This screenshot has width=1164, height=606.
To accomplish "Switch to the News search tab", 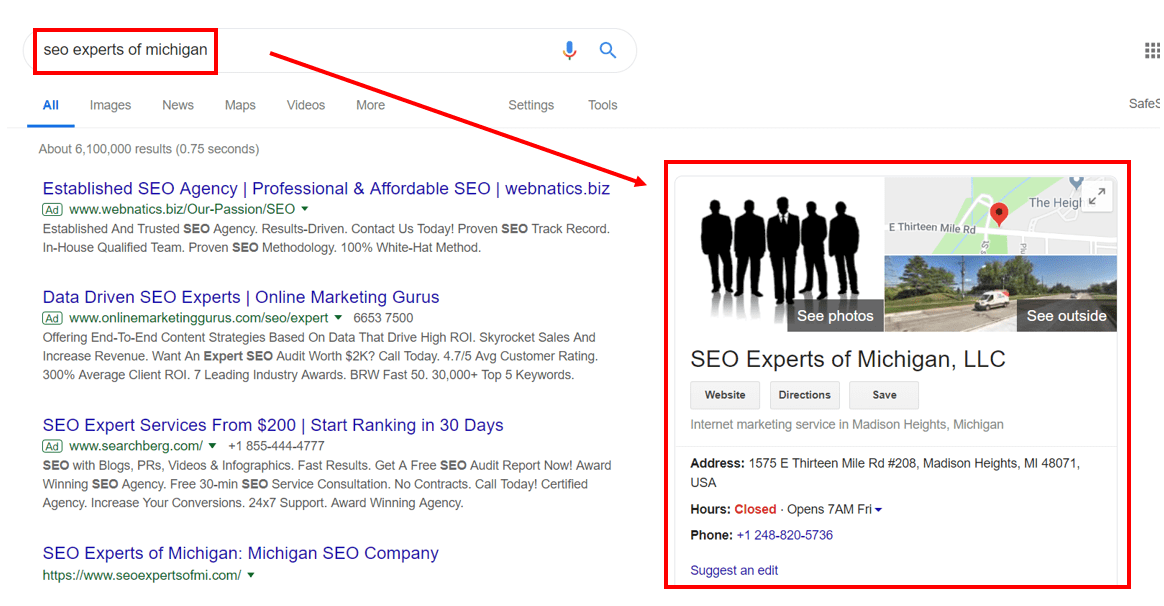I will 178,105.
